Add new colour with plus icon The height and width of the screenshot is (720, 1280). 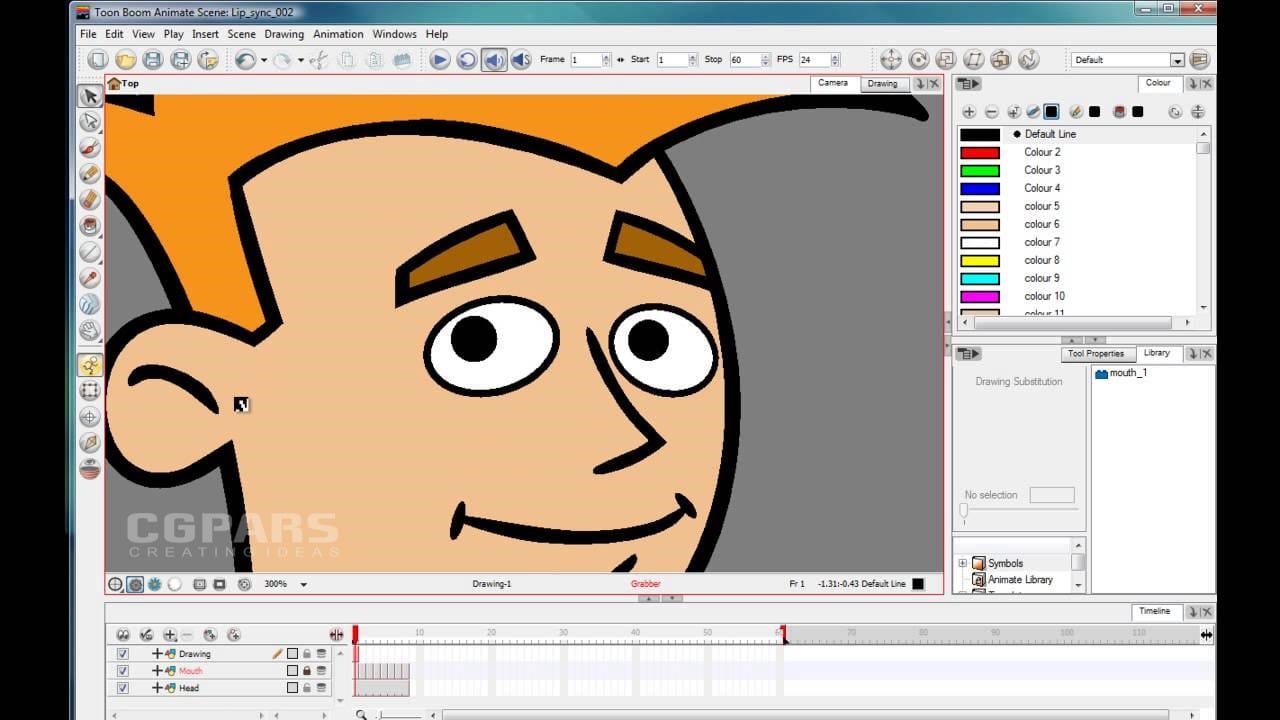coord(968,112)
